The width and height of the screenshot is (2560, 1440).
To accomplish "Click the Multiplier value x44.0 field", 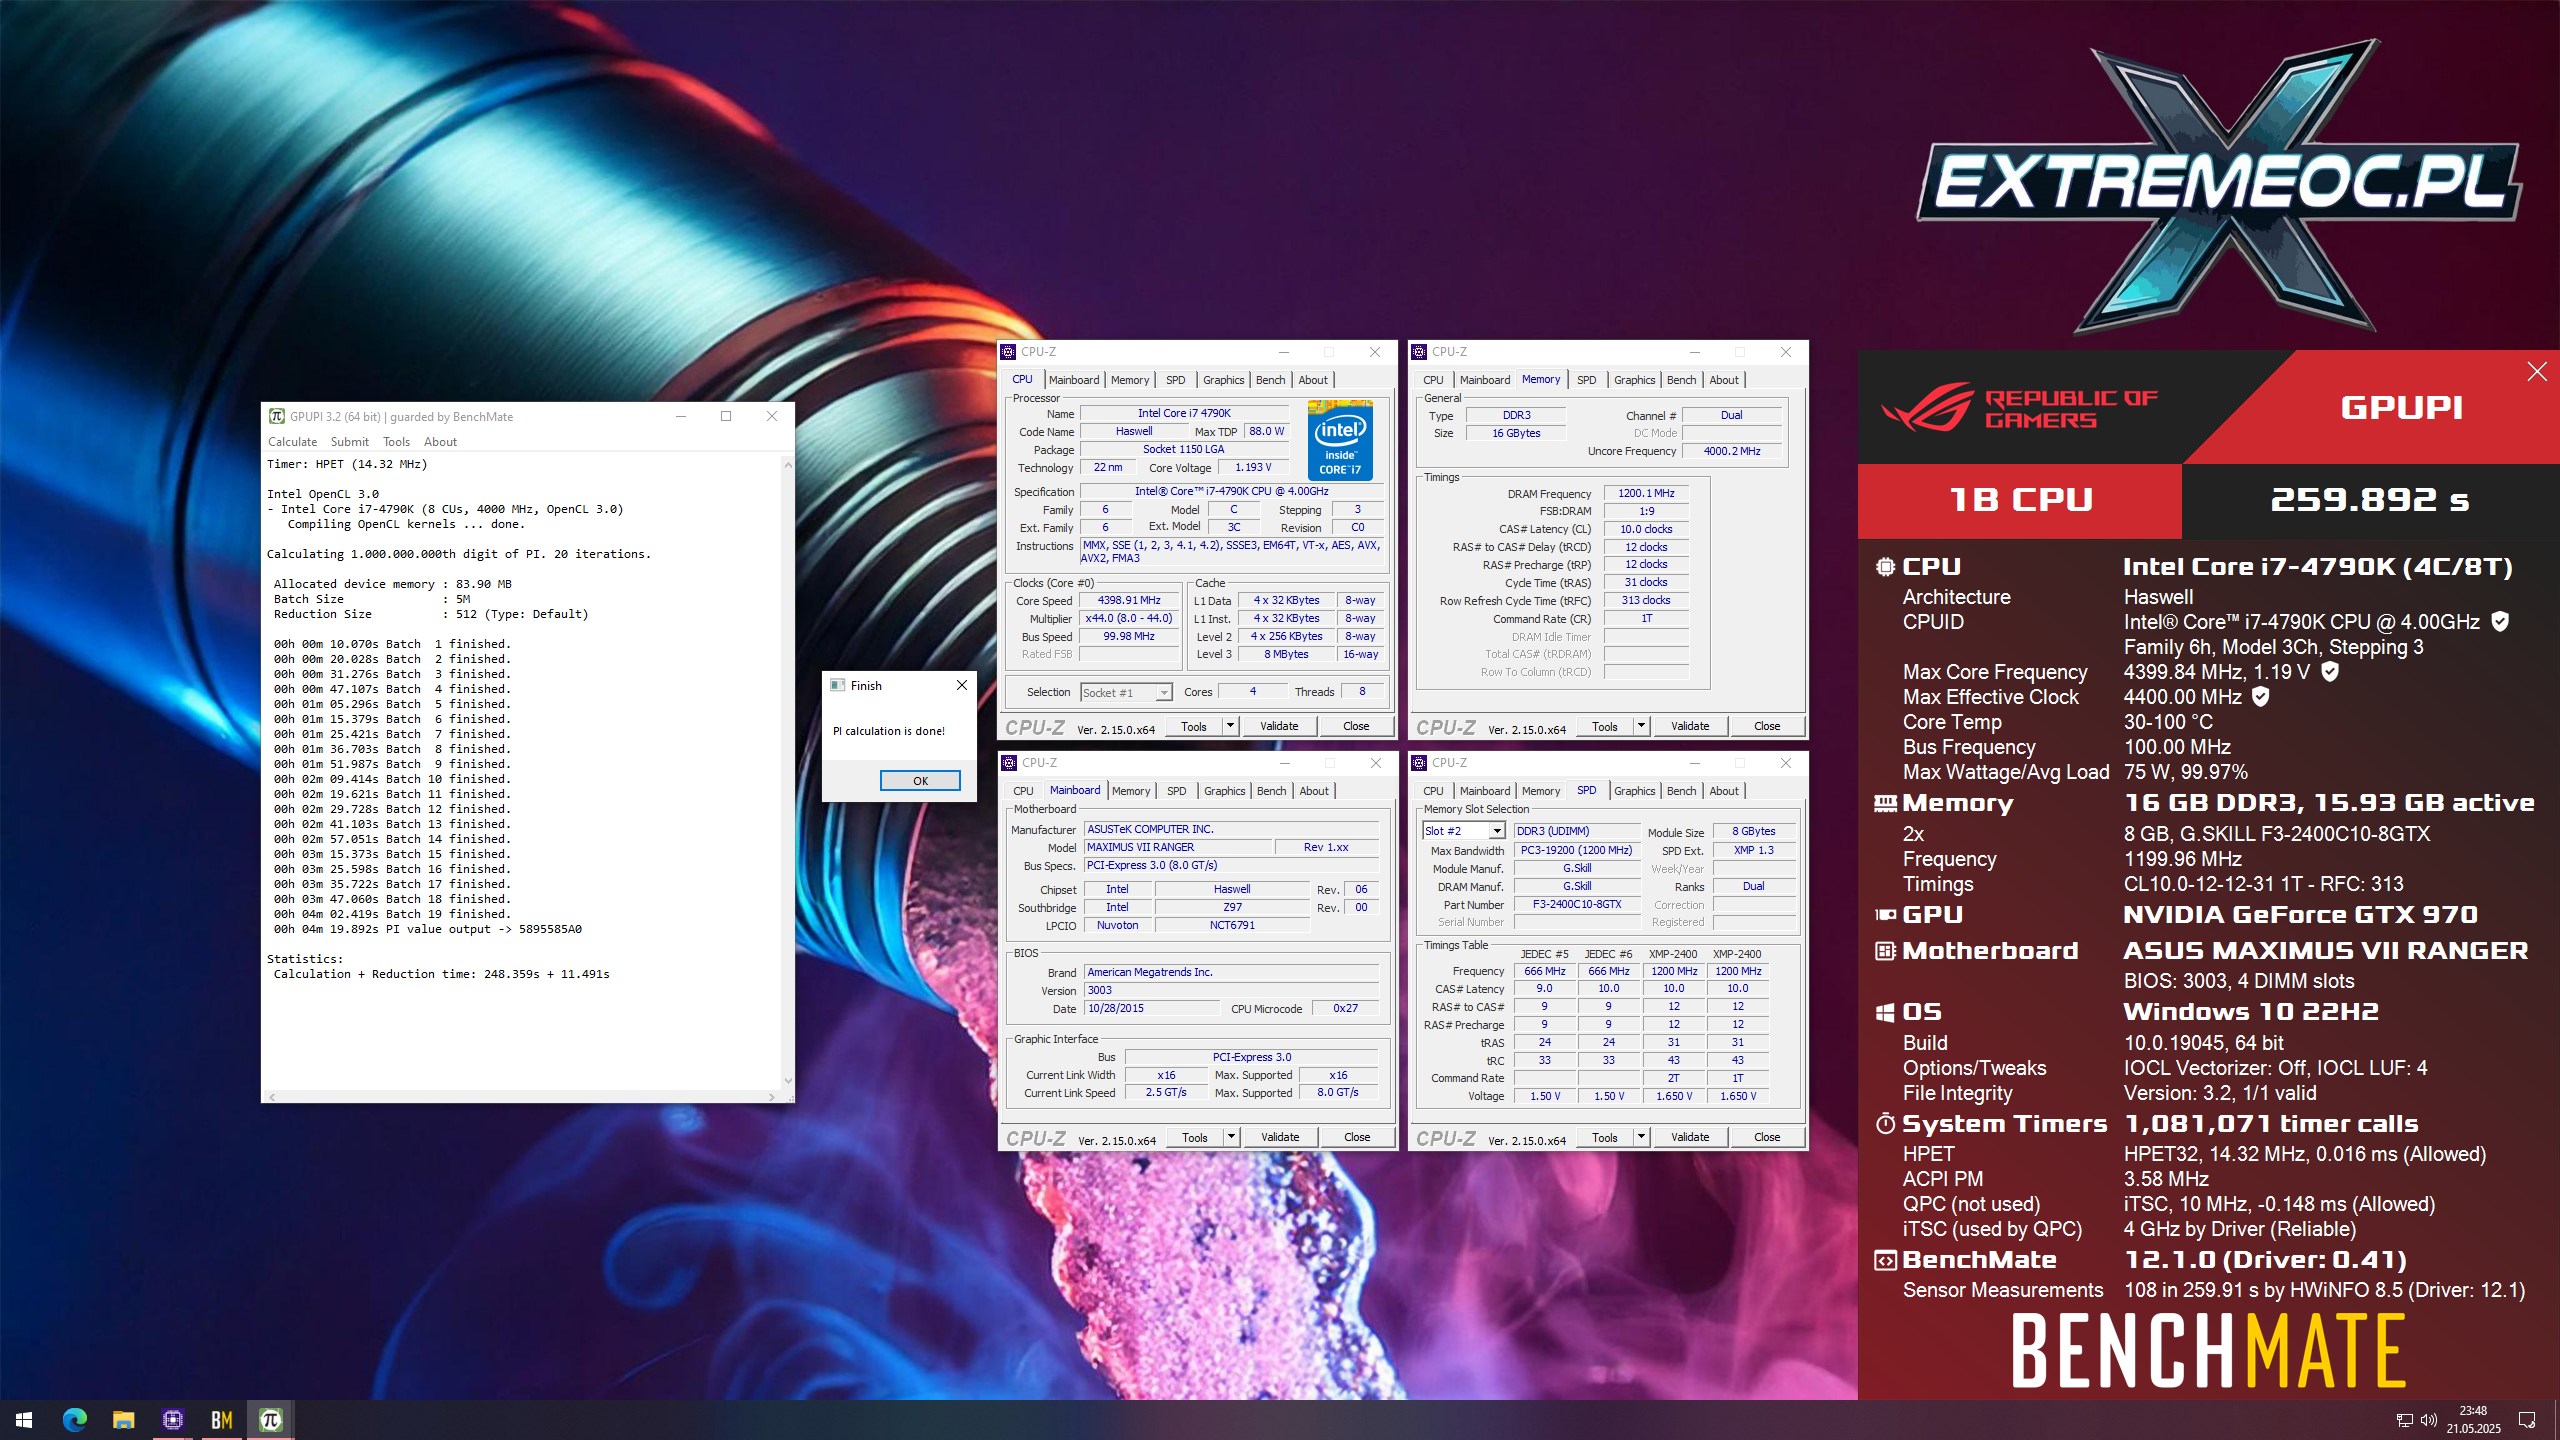I will [x=1128, y=619].
